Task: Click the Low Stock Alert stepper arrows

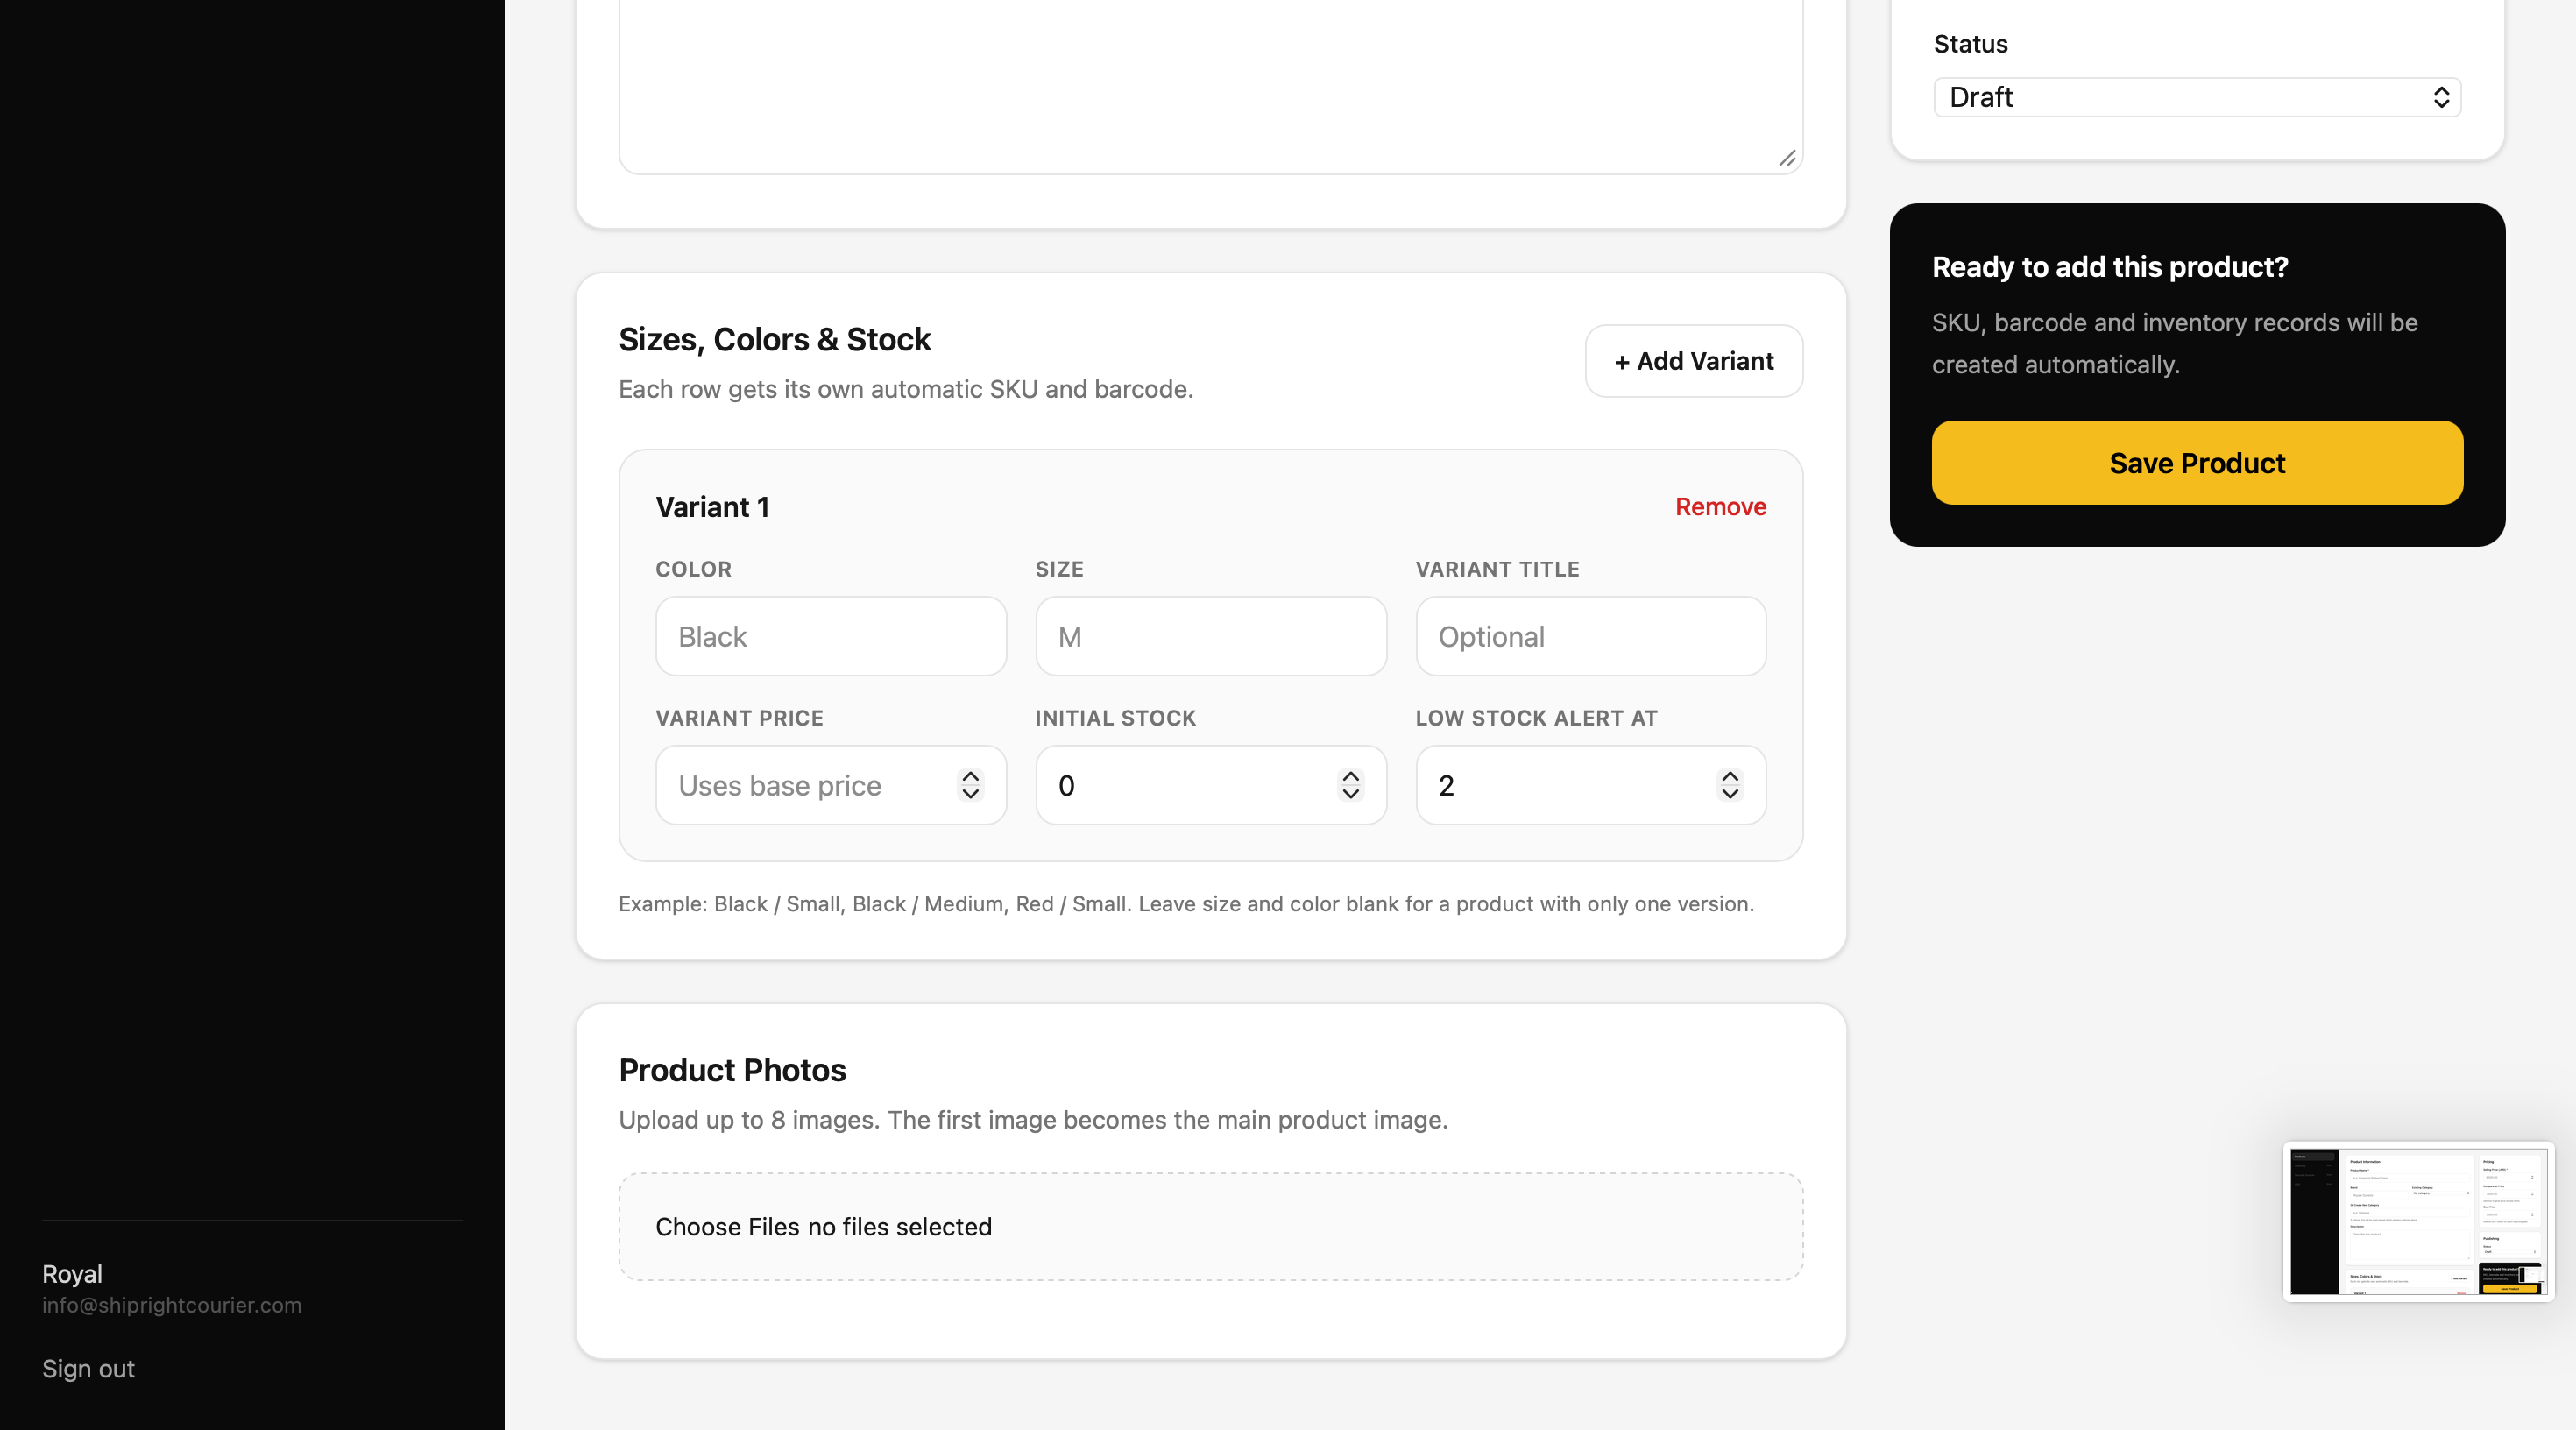Action: click(1730, 785)
